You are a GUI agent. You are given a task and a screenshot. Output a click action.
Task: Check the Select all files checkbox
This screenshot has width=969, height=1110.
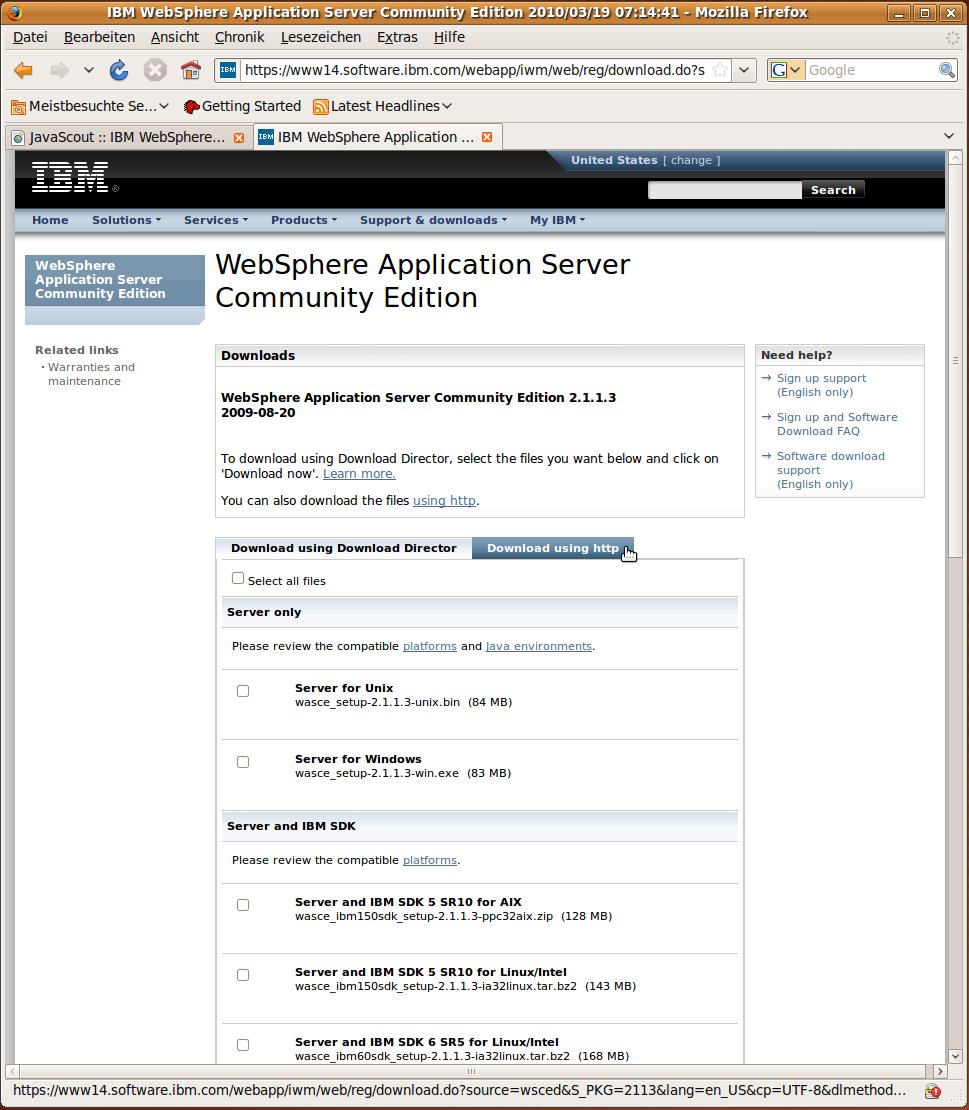[238, 578]
